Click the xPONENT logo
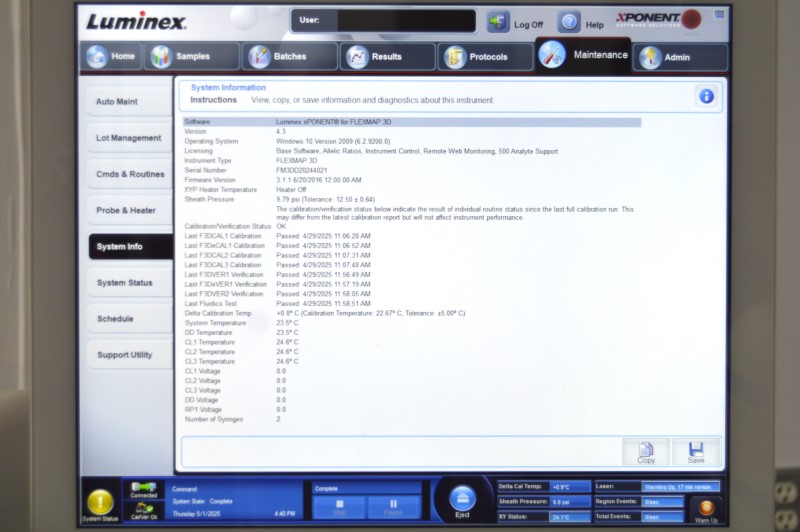This screenshot has width=800, height=532. 658,19
